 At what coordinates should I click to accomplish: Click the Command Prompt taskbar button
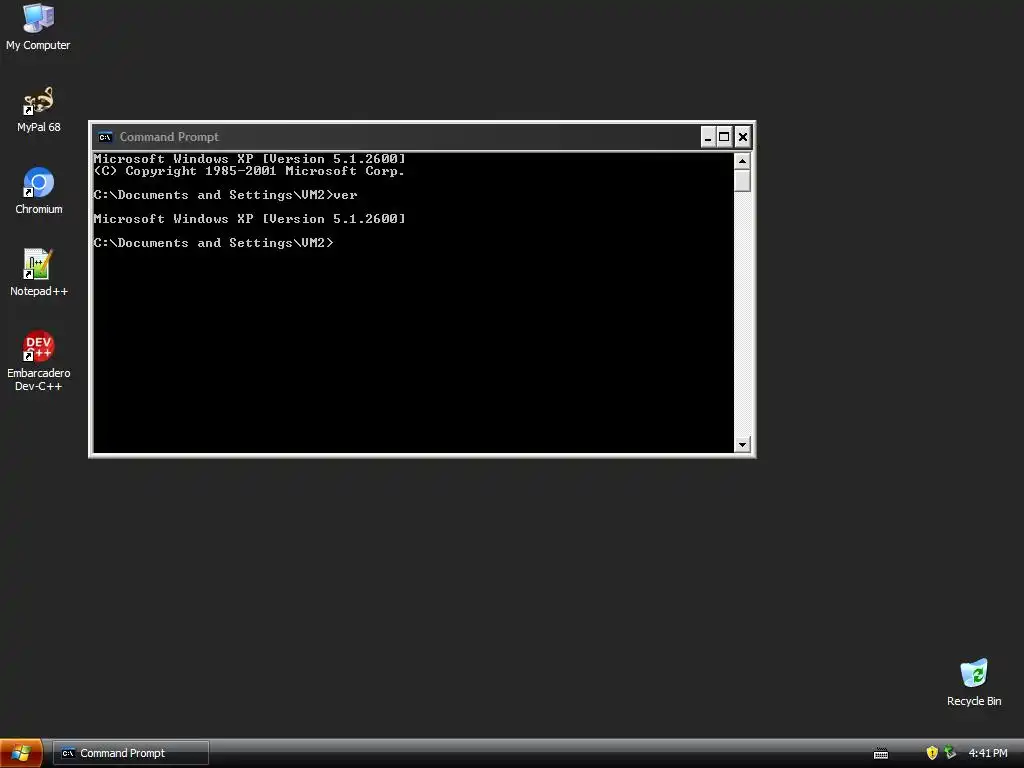click(131, 753)
